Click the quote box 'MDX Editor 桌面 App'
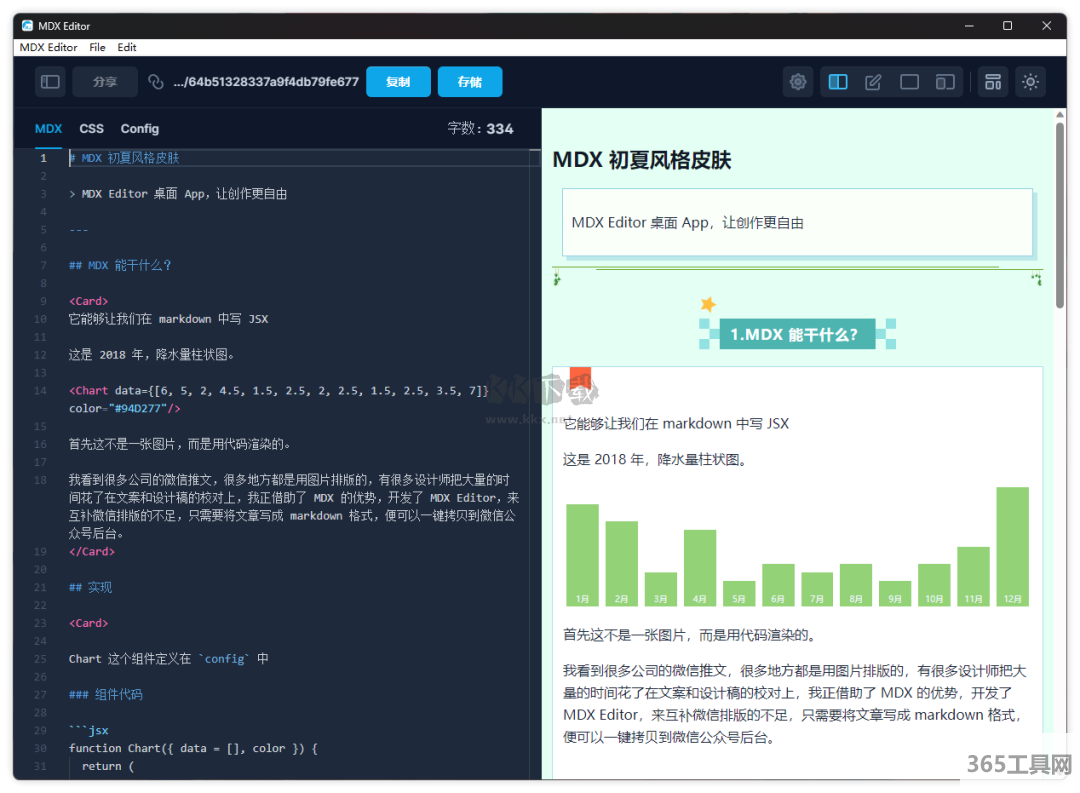The width and height of the screenshot is (1080, 793). (x=797, y=223)
